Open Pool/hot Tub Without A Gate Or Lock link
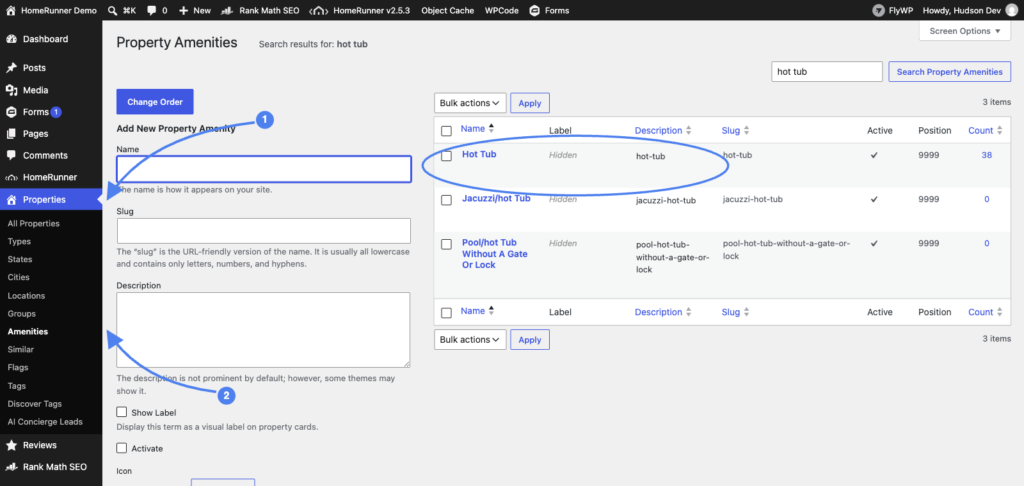The height and width of the screenshot is (486, 1024). 494,254
